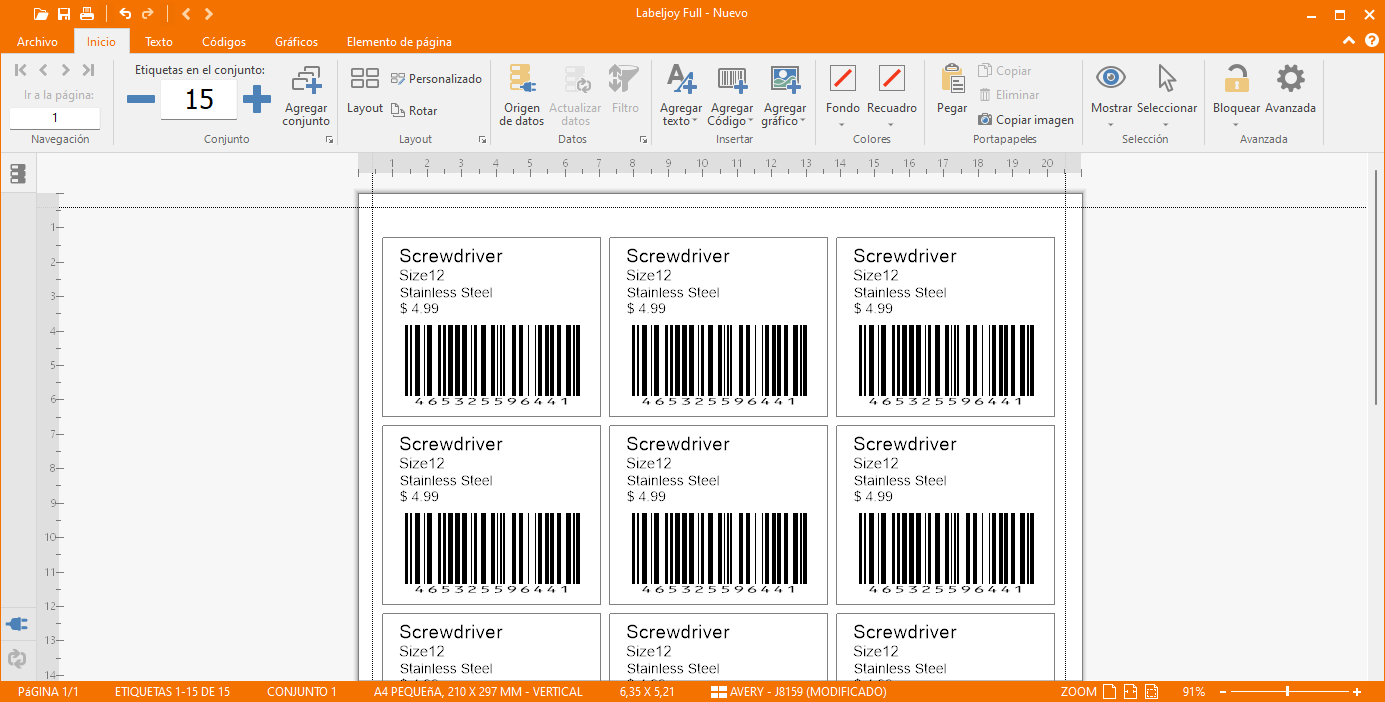Screen dimensions: 1385x702
Task: Open Origen de datos
Action: [x=523, y=96]
